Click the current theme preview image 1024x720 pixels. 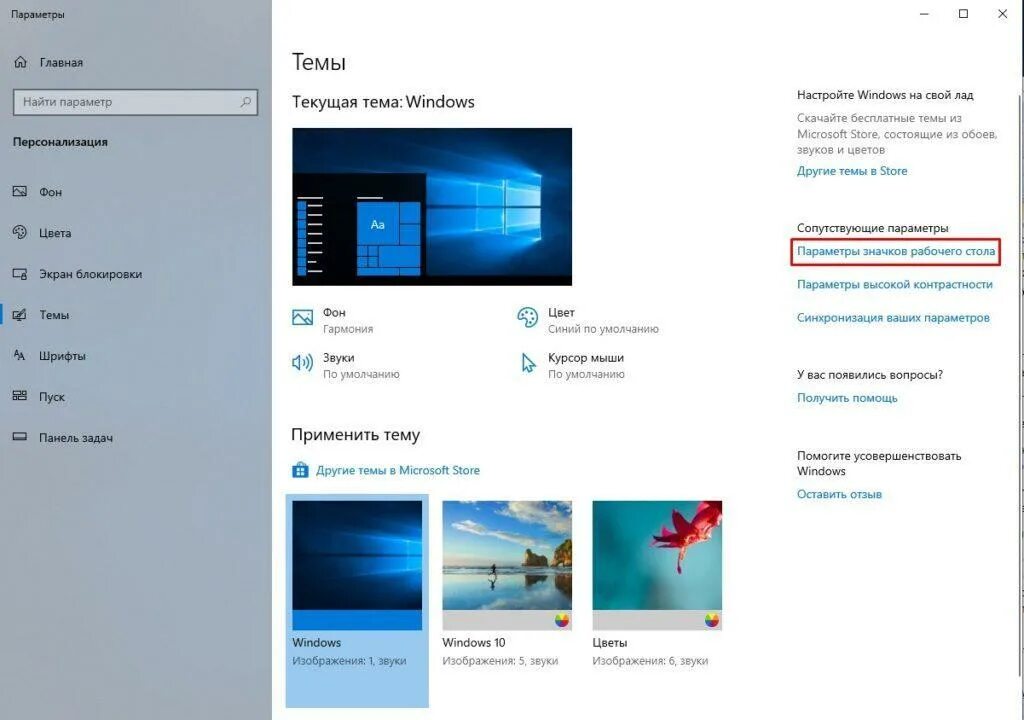[432, 206]
